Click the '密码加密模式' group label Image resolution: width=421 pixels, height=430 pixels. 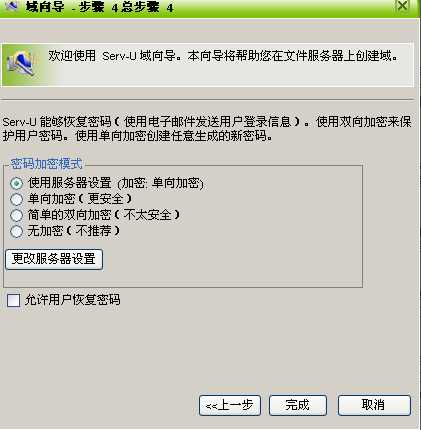(x=46, y=164)
